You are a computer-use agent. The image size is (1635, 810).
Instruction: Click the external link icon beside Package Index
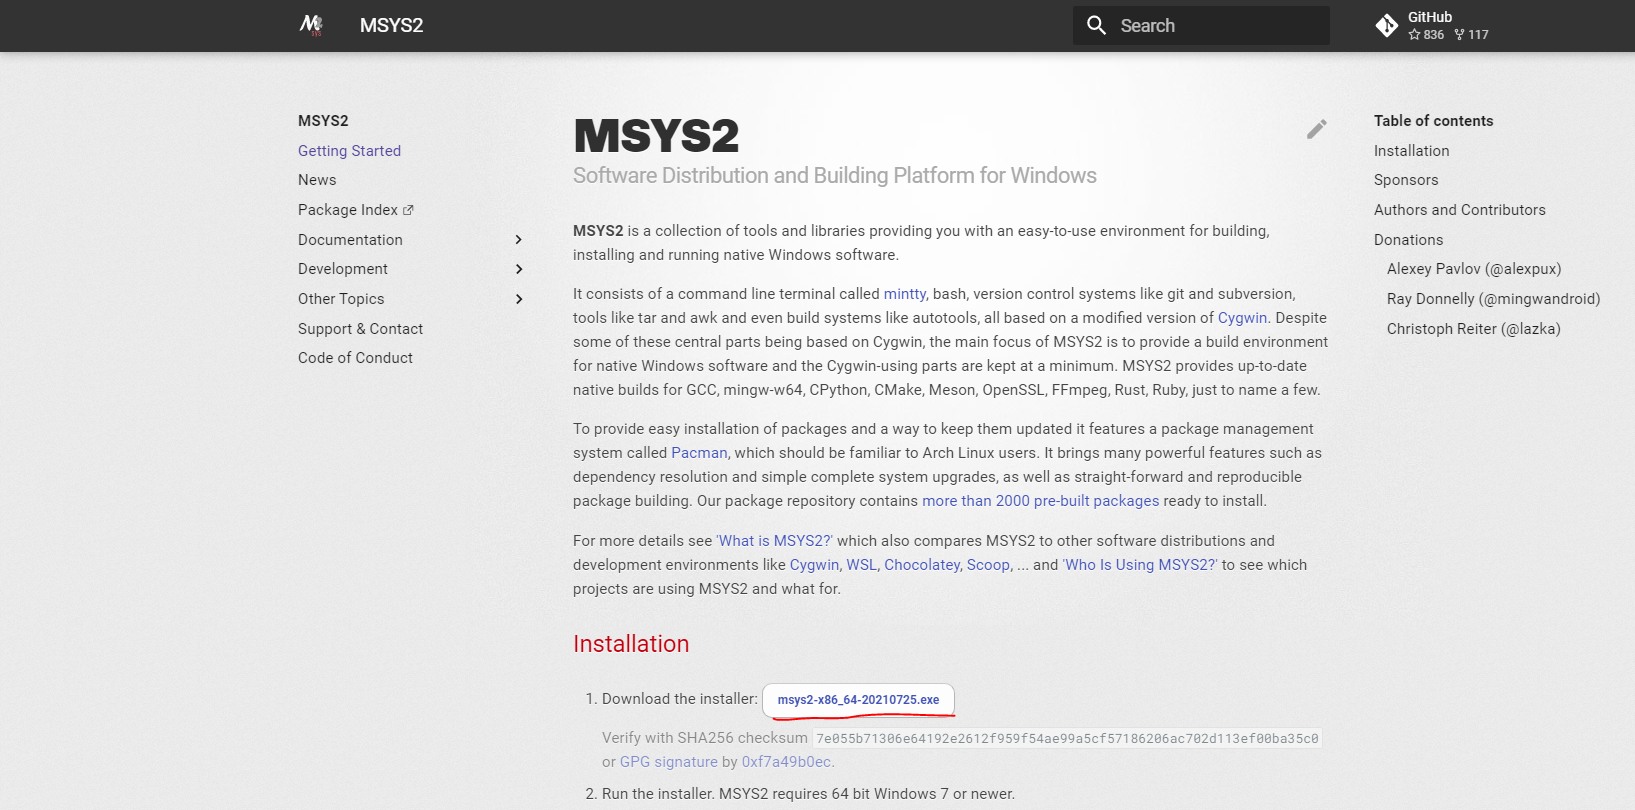pyautogui.click(x=408, y=210)
